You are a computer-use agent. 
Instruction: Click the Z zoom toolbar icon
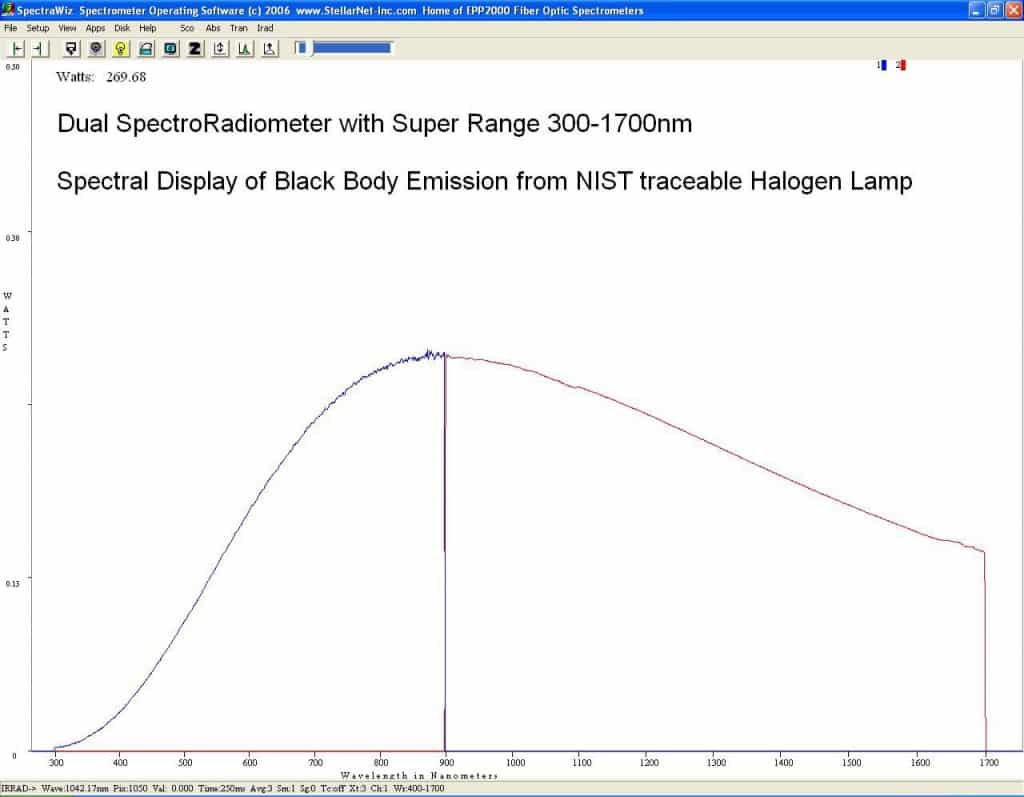click(194, 49)
